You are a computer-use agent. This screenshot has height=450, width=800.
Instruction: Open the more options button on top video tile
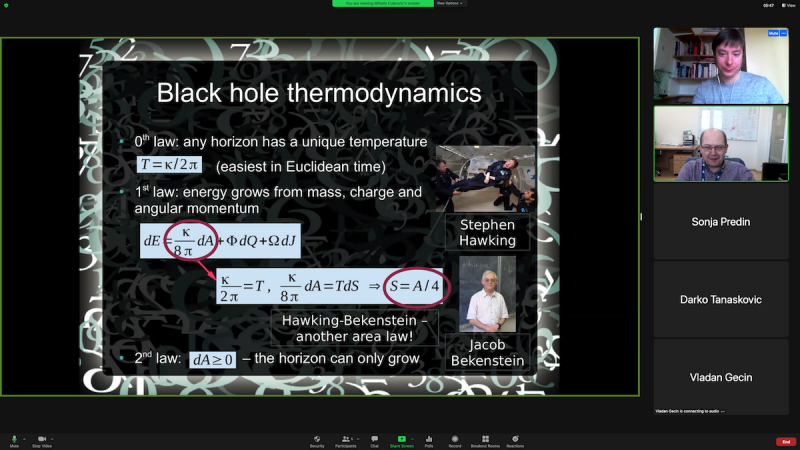pos(784,33)
